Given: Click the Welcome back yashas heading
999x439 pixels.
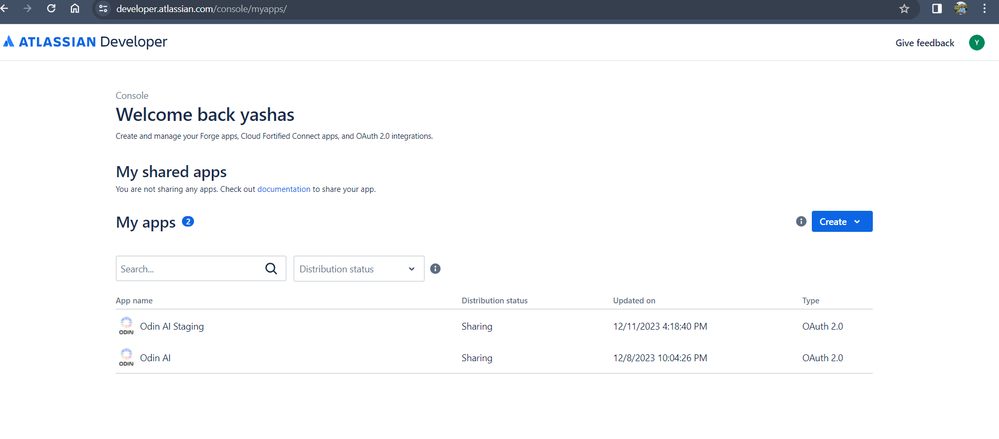Looking at the screenshot, I should (205, 115).
